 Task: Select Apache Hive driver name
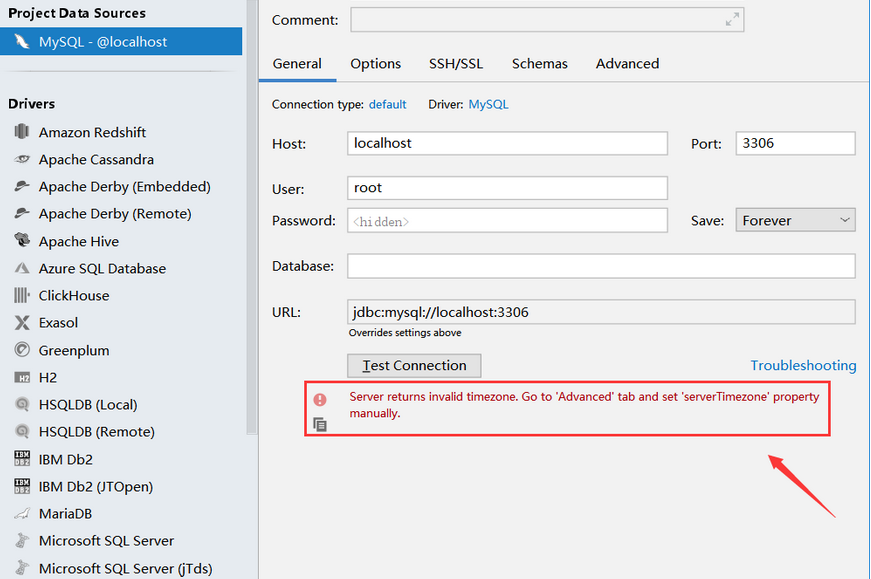coord(79,241)
